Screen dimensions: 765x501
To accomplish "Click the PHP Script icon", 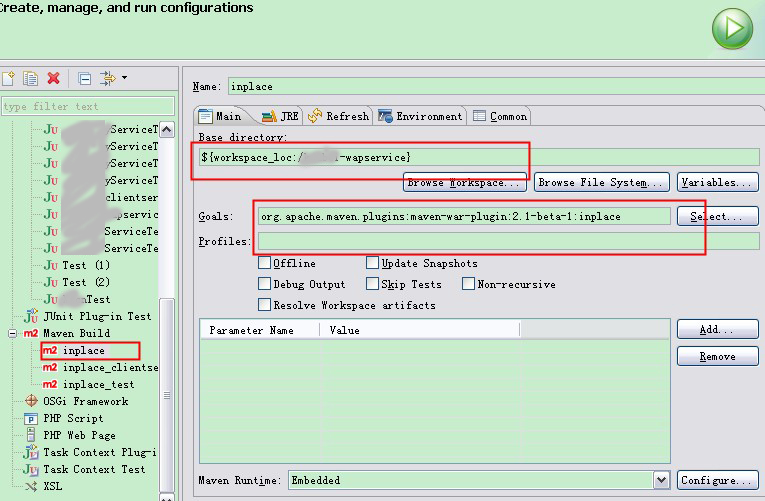I will 31,419.
